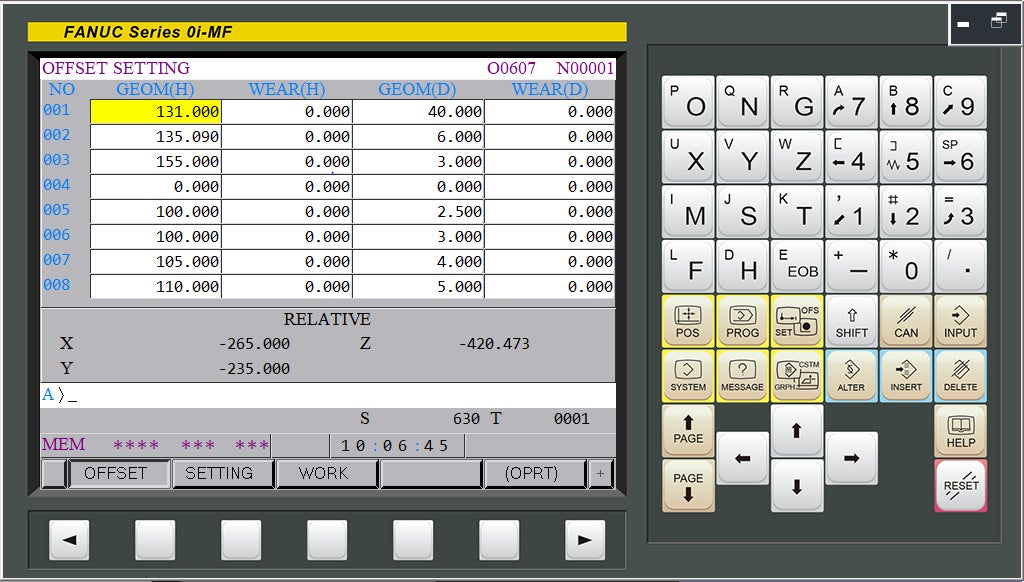Open the HELP key
This screenshot has height=582, width=1024.
coord(961,431)
